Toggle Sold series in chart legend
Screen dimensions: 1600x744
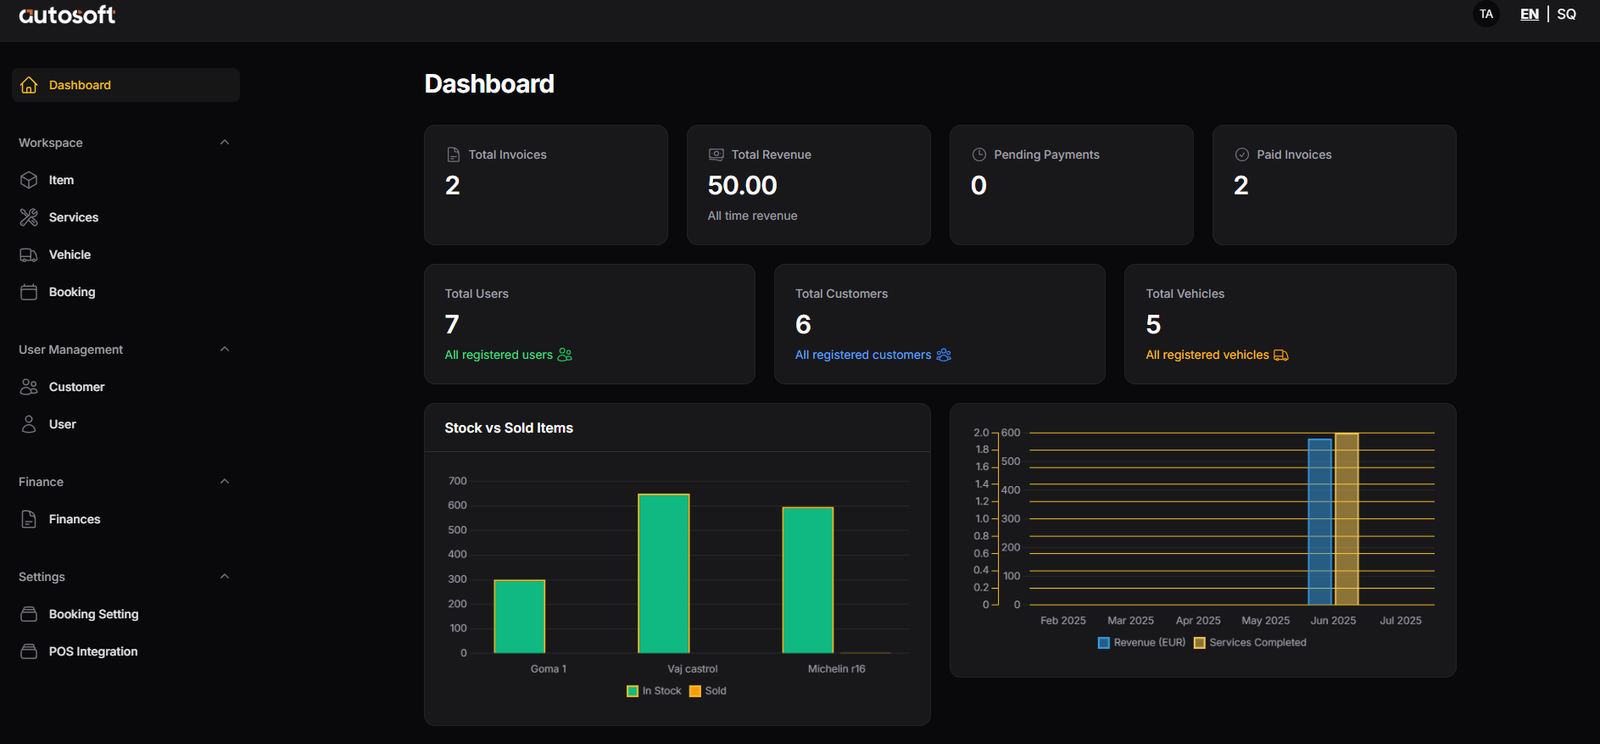coord(708,691)
